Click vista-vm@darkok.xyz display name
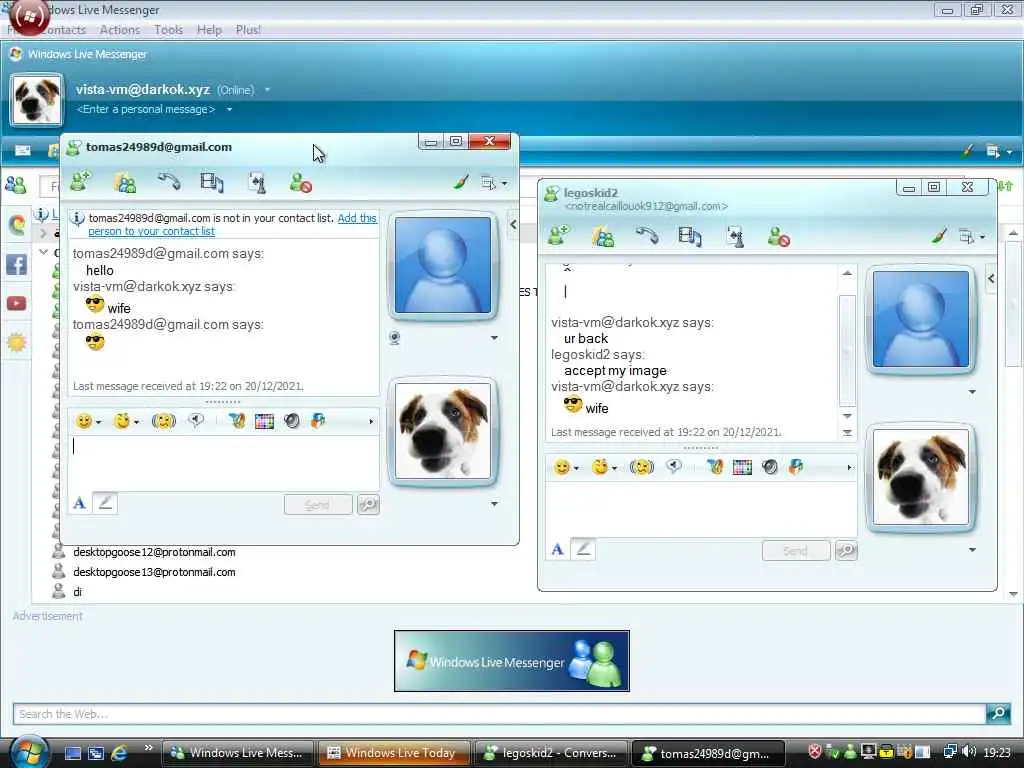 (x=142, y=89)
